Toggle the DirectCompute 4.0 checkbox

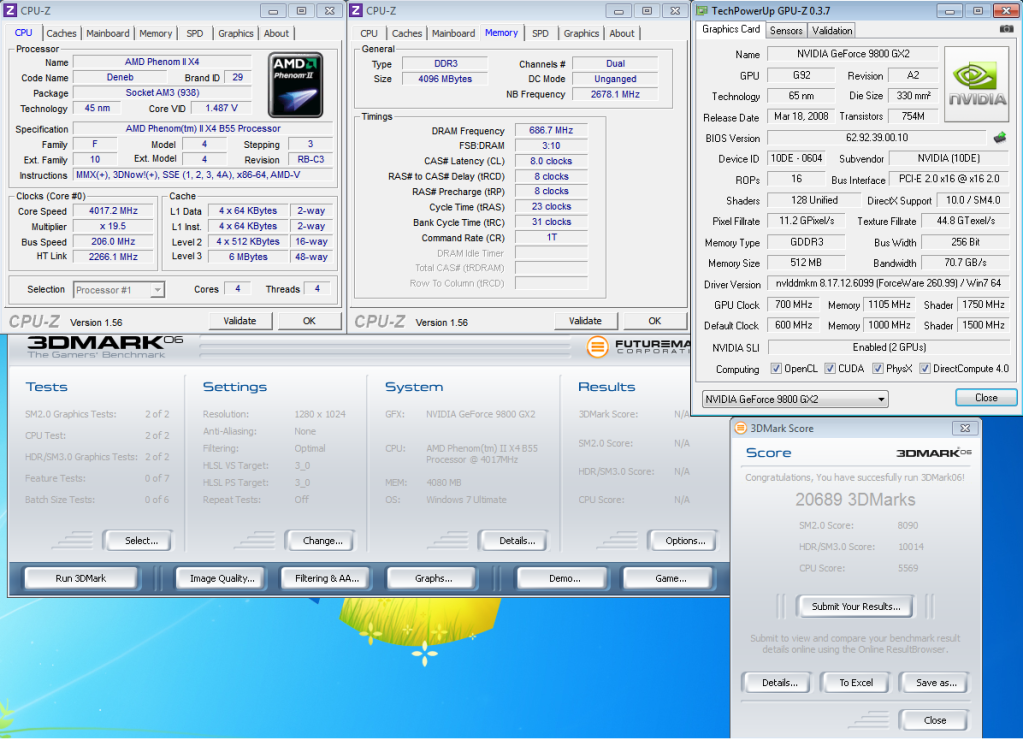(x=924, y=369)
